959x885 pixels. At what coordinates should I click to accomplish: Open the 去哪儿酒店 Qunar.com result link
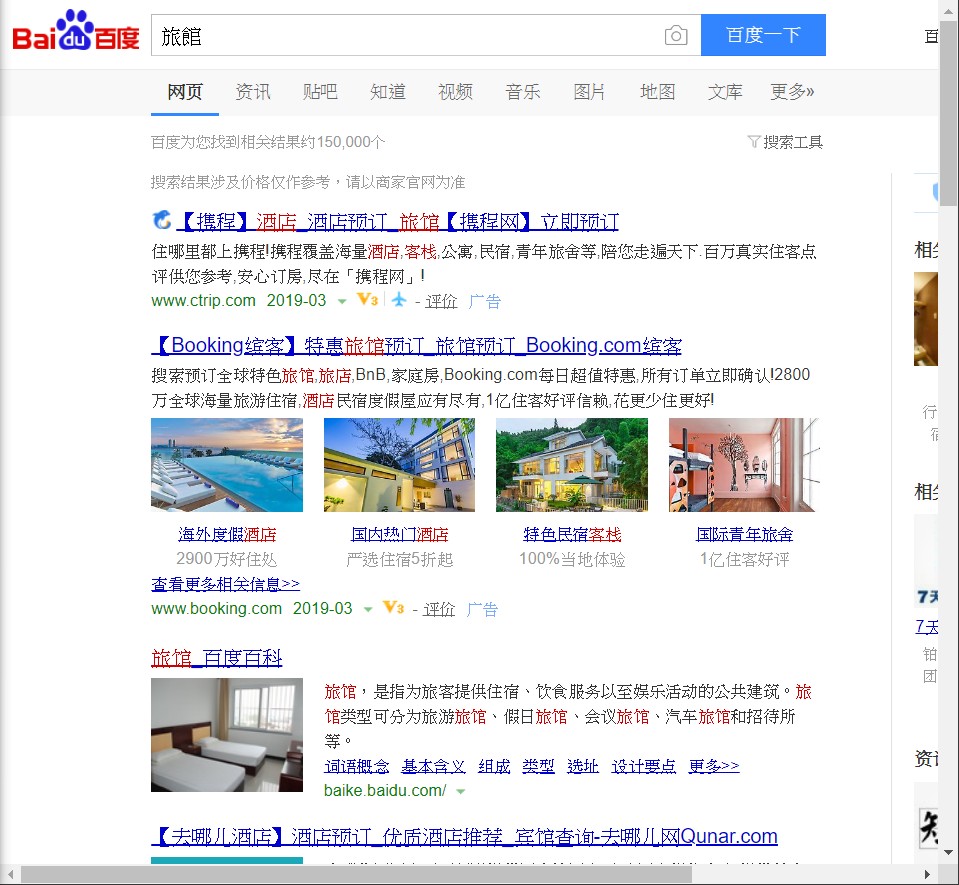464,836
